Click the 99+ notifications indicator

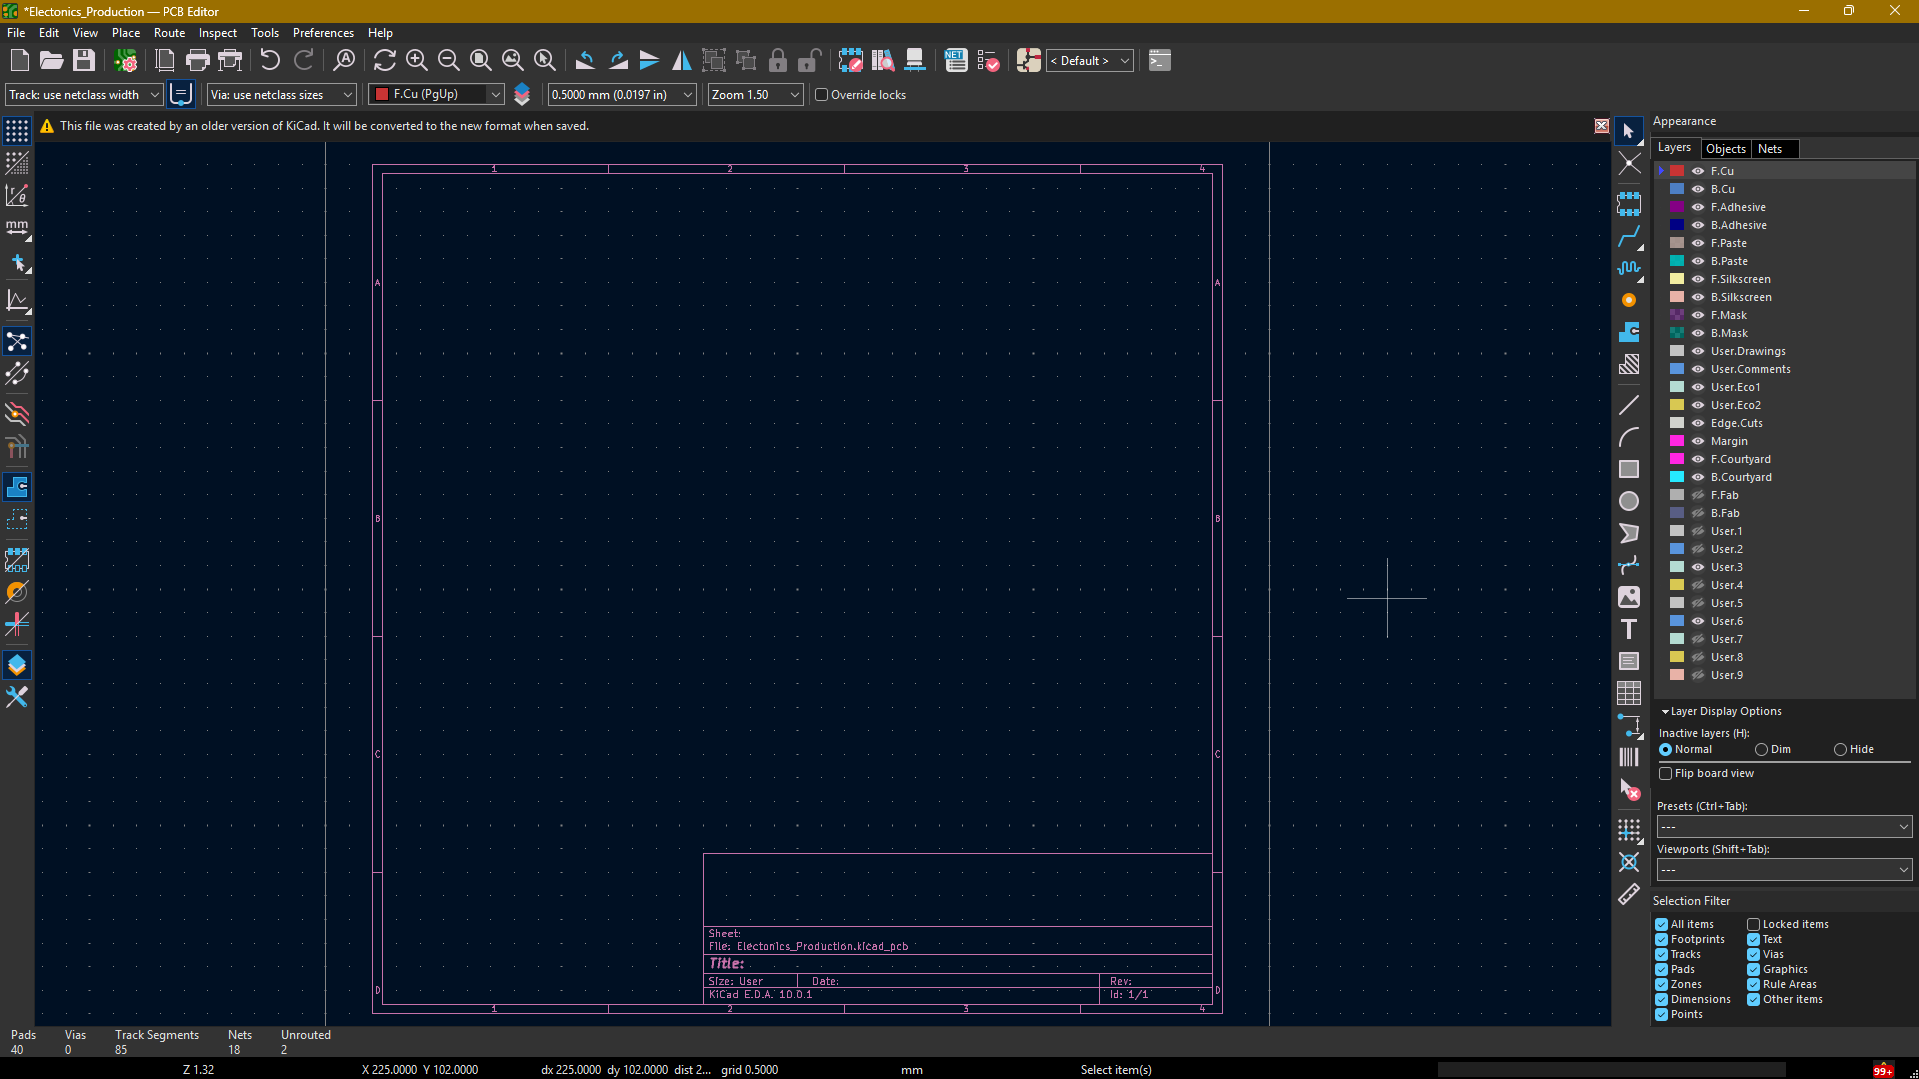coord(1883,1069)
